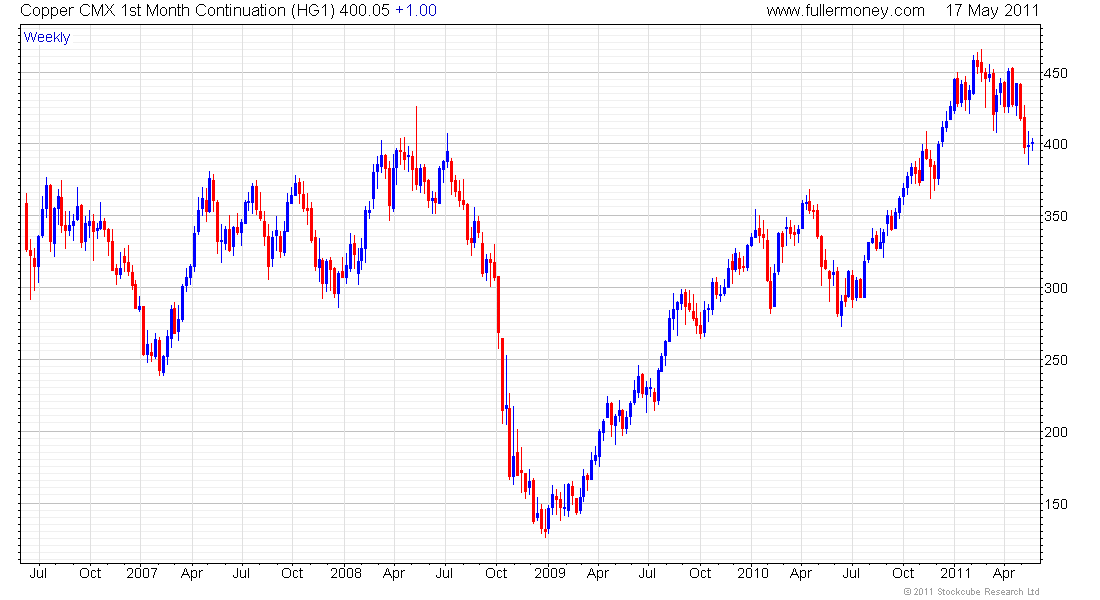
Task: Click the Oct label just before 2011
Action: (x=903, y=573)
